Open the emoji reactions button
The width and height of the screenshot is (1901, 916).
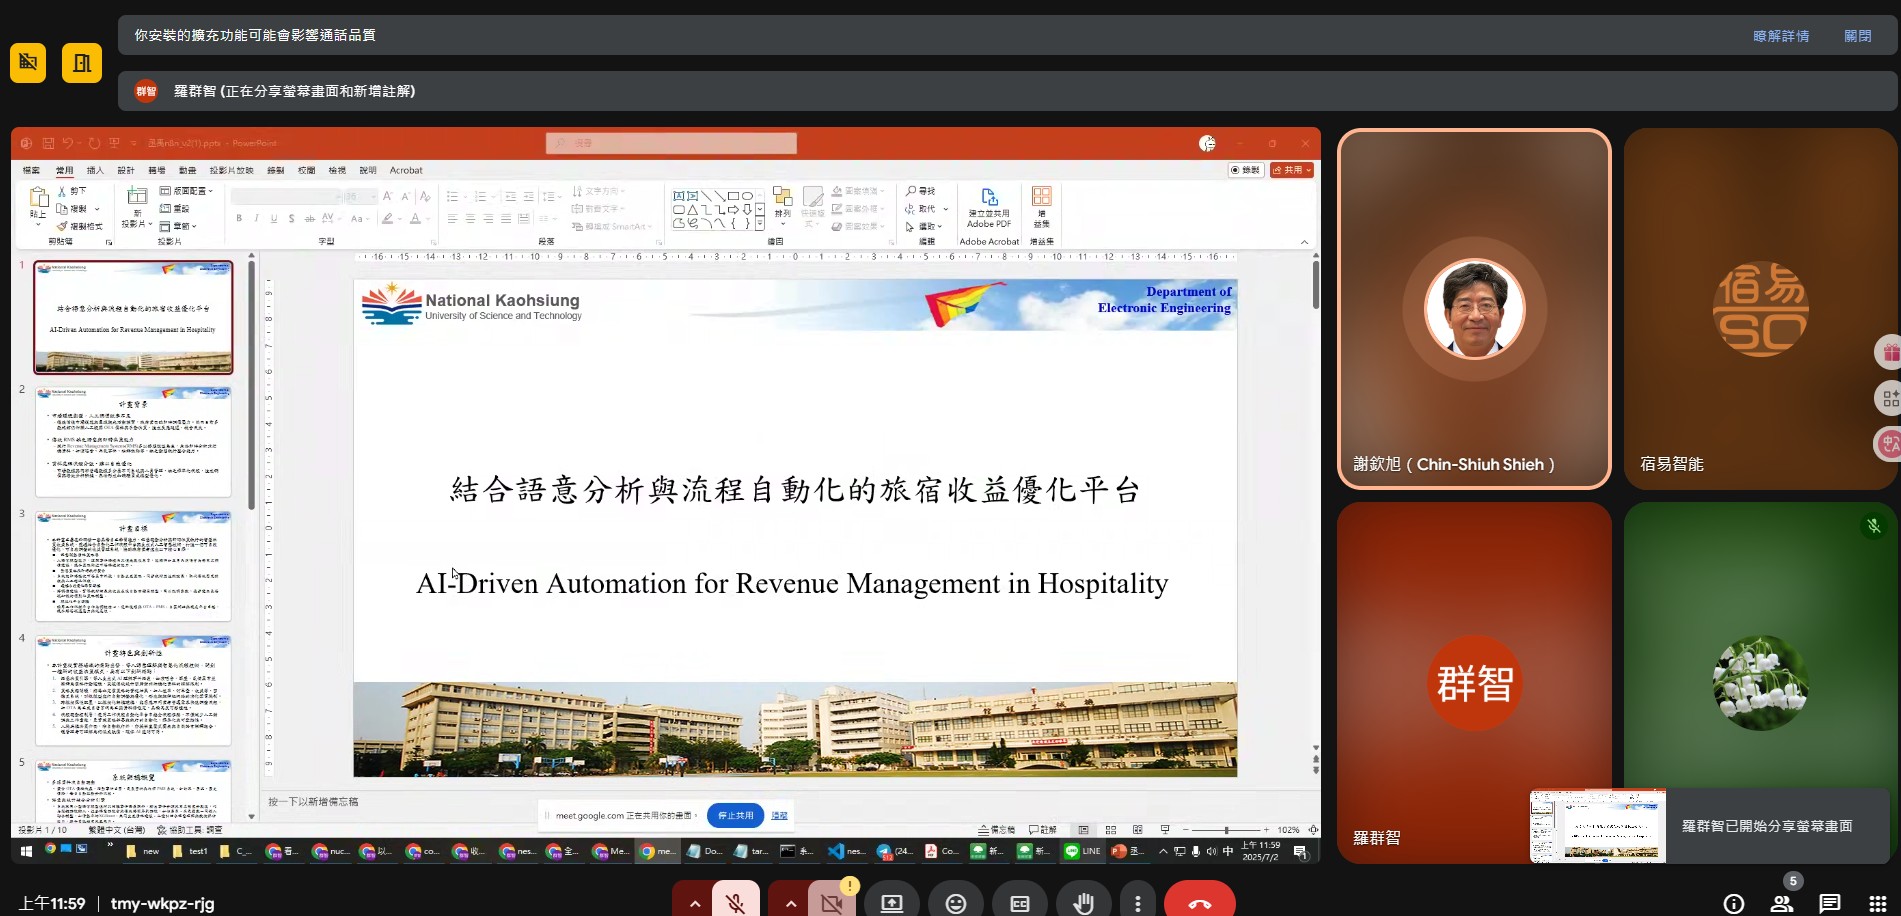pyautogui.click(x=956, y=903)
